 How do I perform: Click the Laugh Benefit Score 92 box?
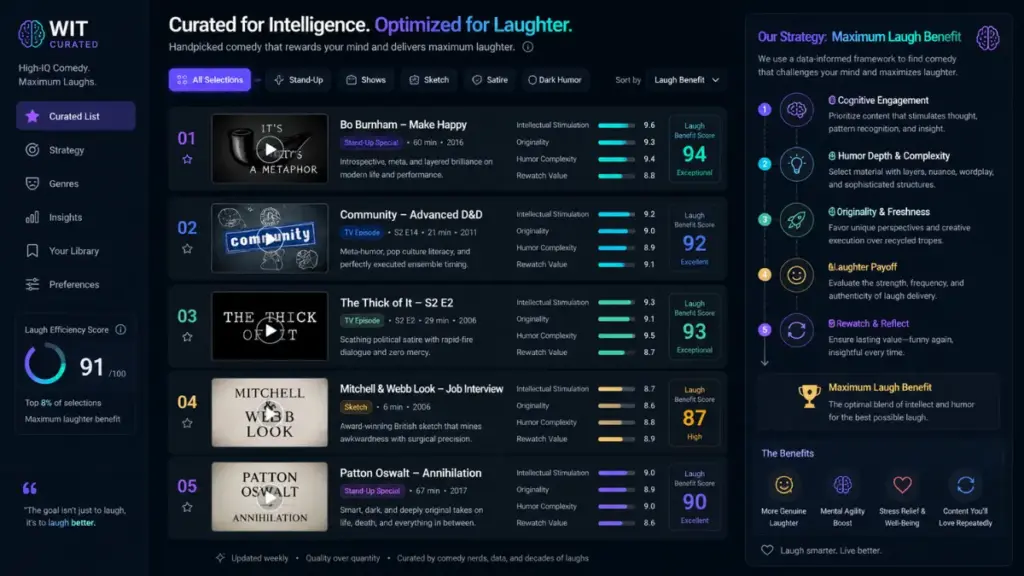[x=694, y=238]
